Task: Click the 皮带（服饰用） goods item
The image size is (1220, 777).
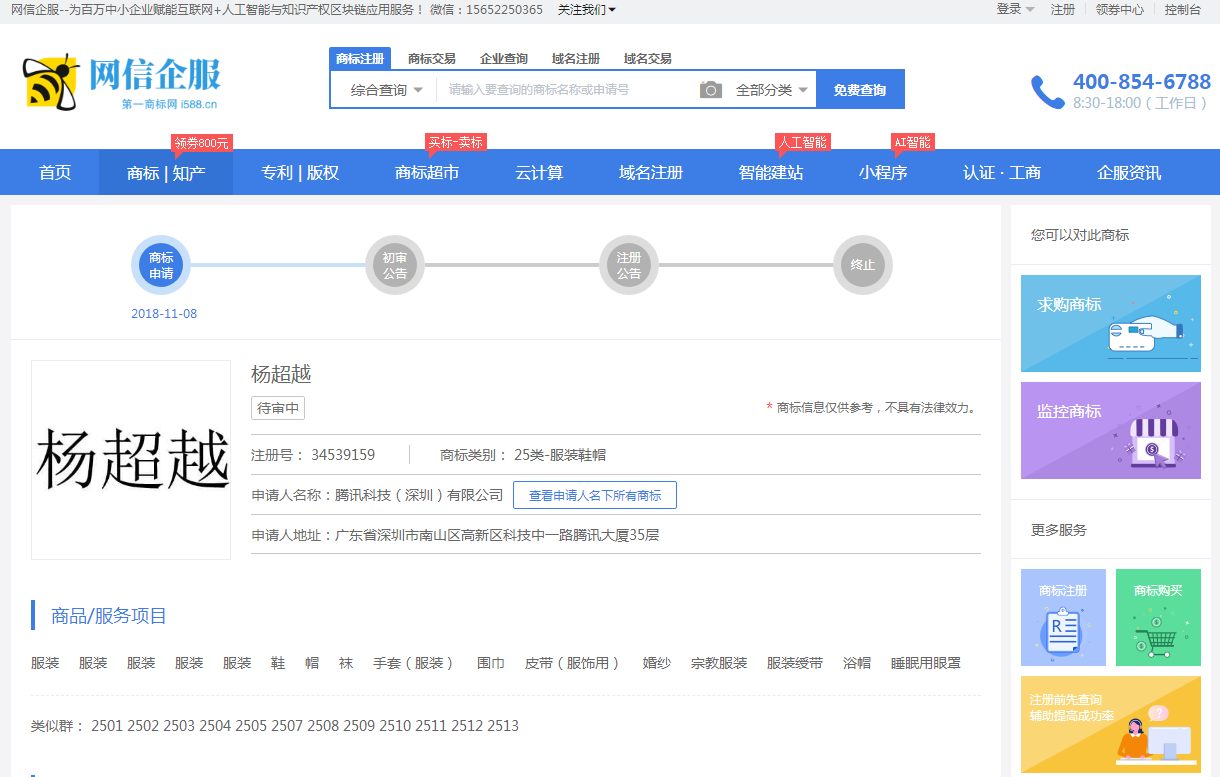Action: [574, 663]
